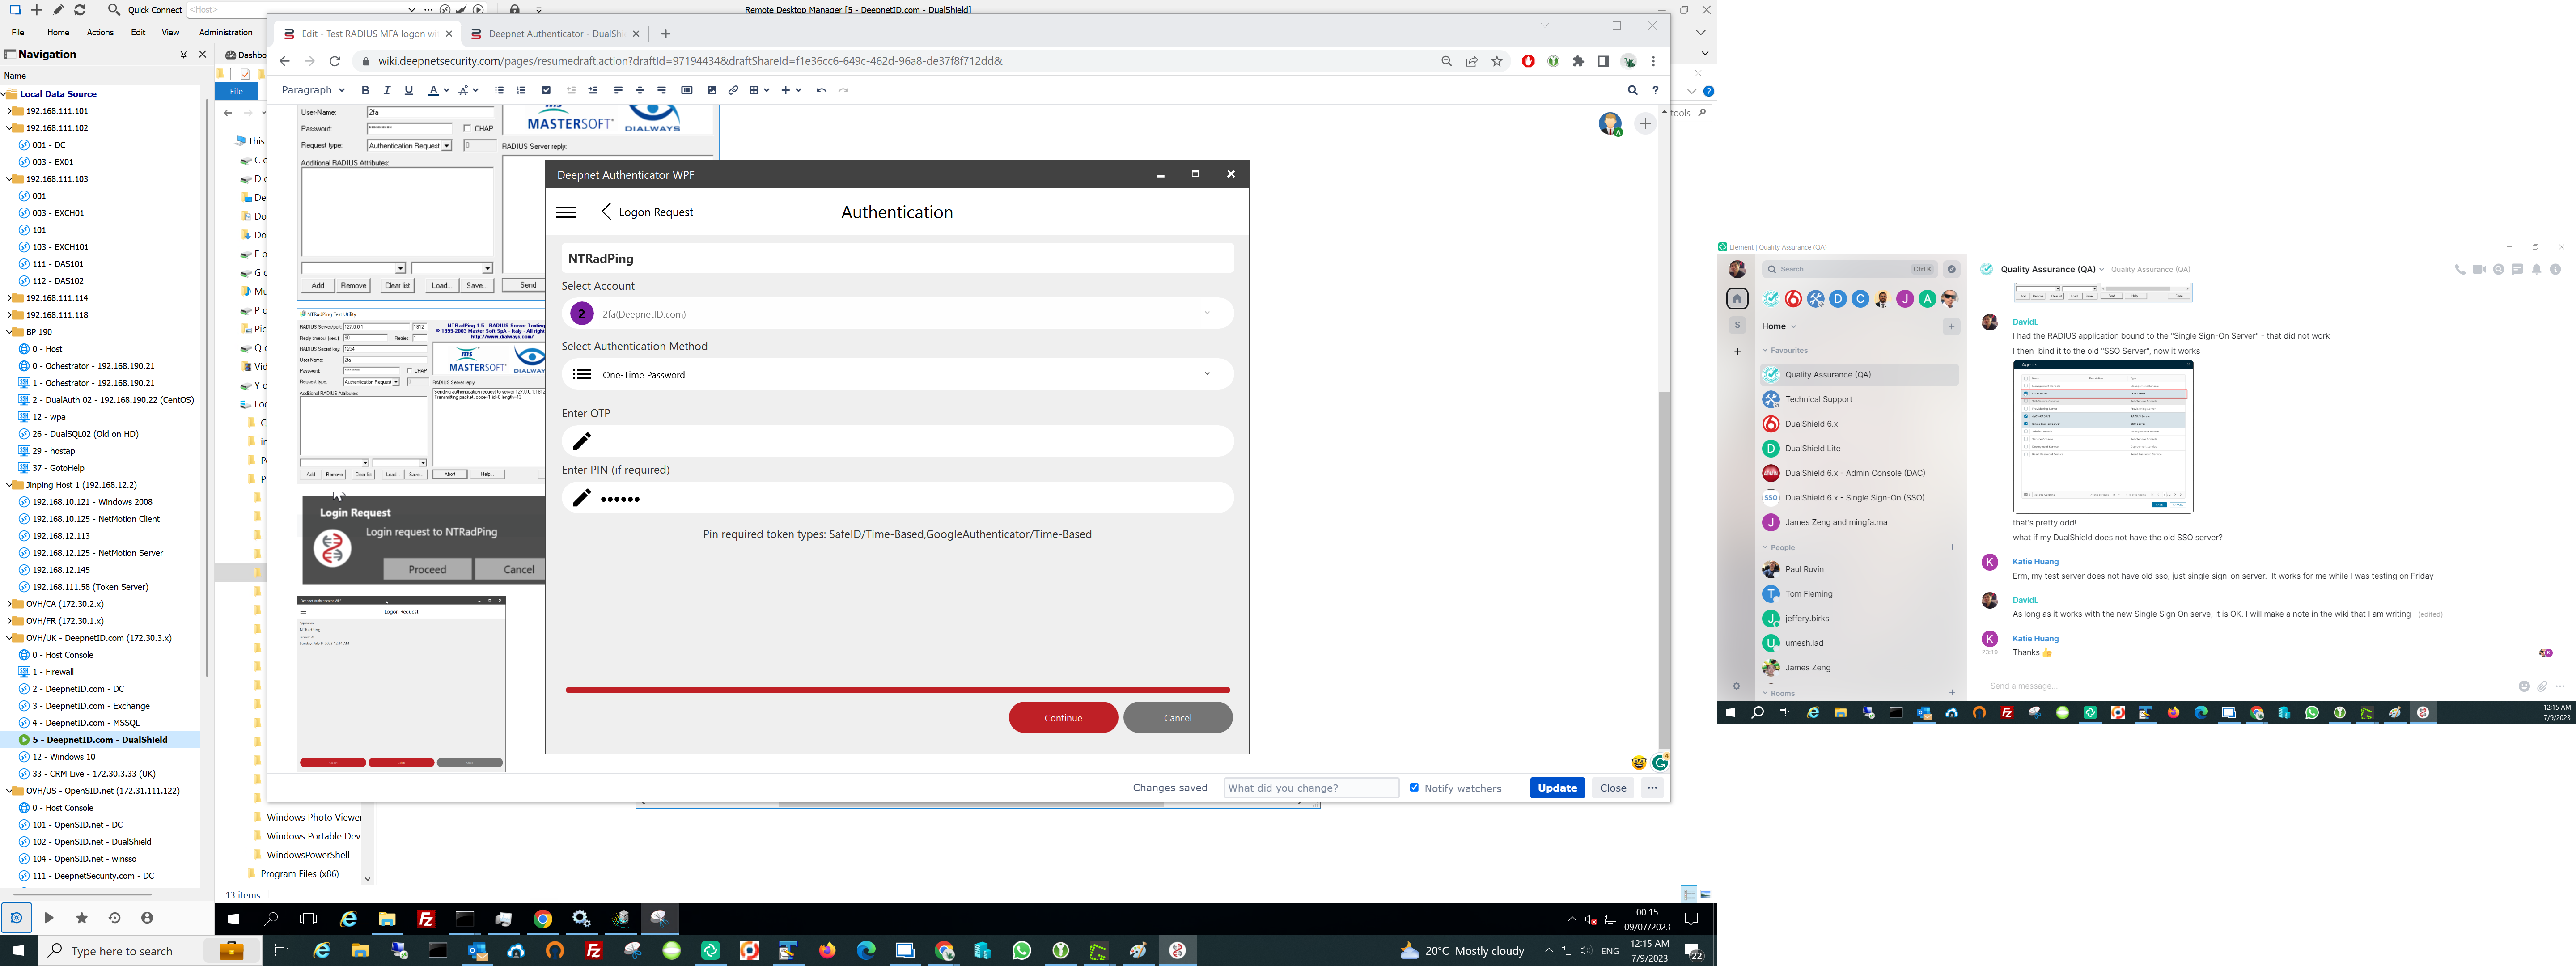The image size is (2576, 966).
Task: Open hamburger menu in Deepnet Authenticator
Action: coord(566,212)
